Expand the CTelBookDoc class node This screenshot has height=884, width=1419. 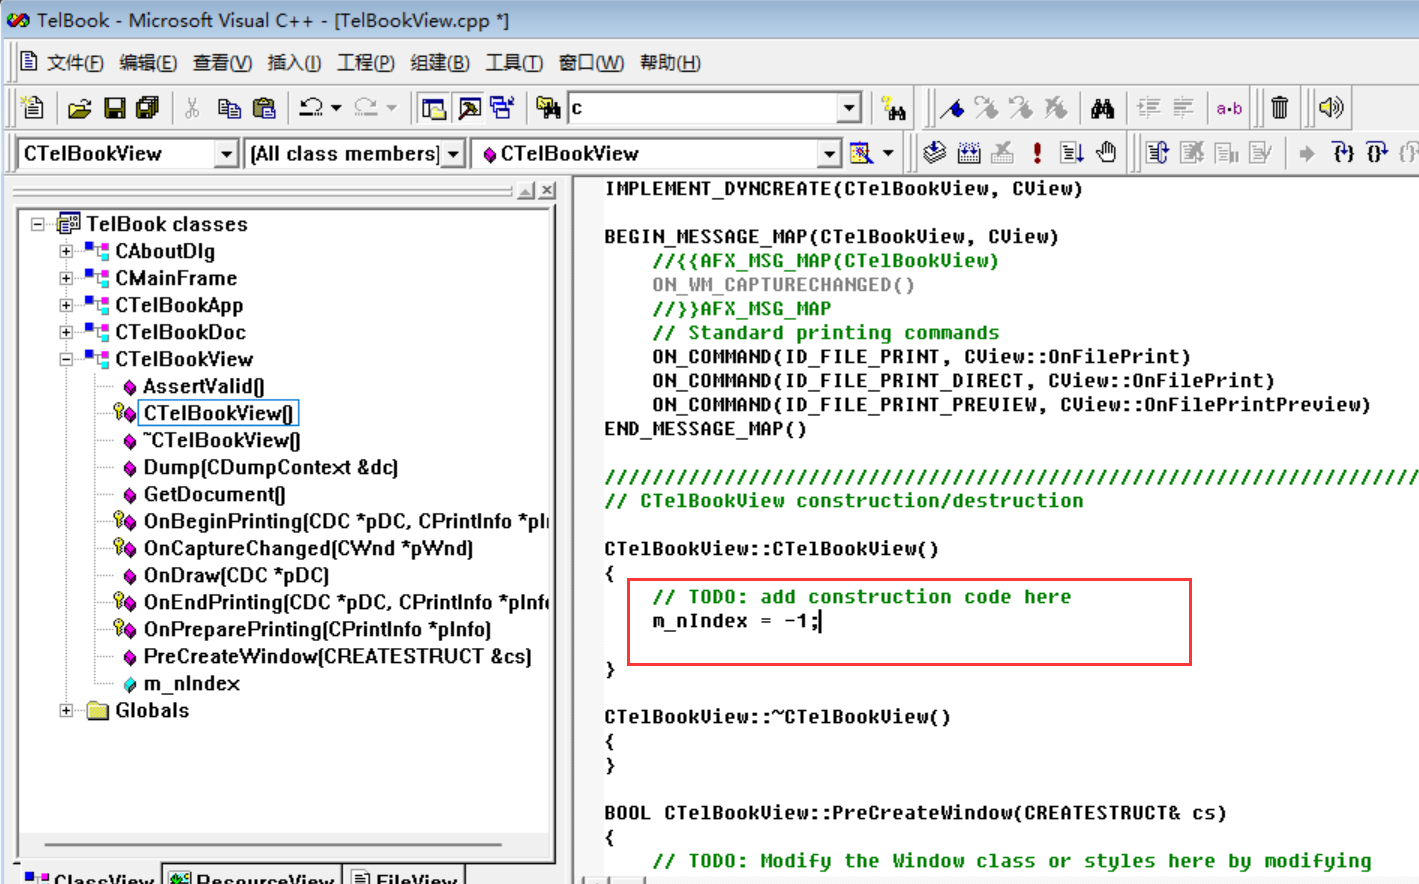click(66, 332)
